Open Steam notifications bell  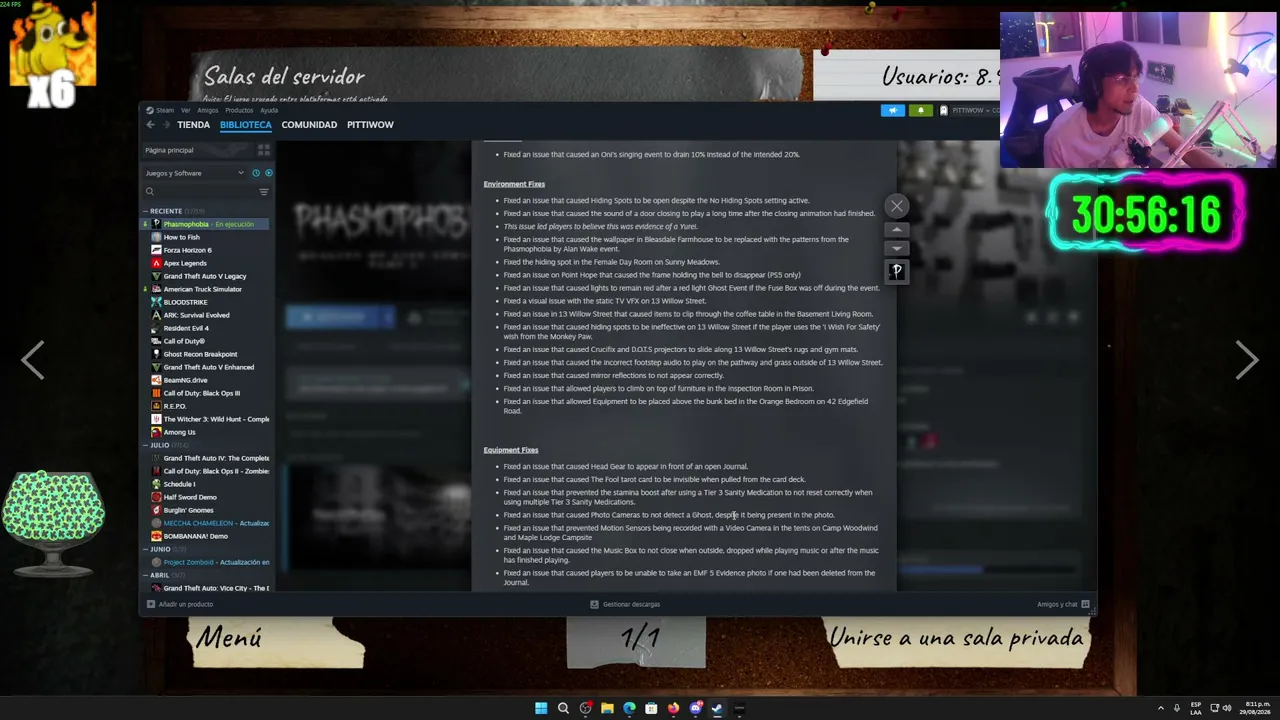(921, 110)
